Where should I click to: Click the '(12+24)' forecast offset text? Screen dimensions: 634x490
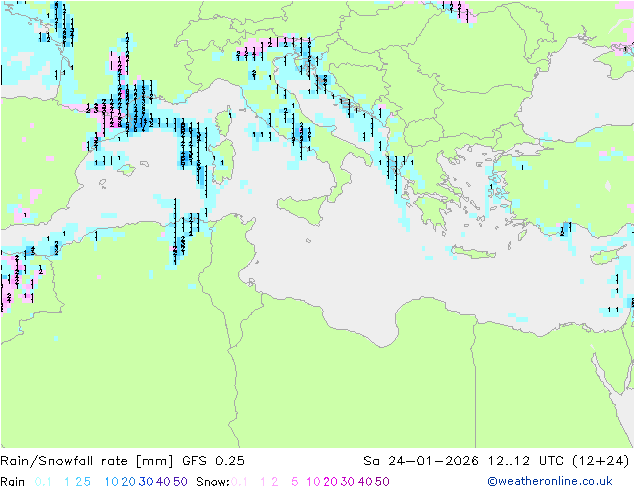pyautogui.click(x=600, y=461)
